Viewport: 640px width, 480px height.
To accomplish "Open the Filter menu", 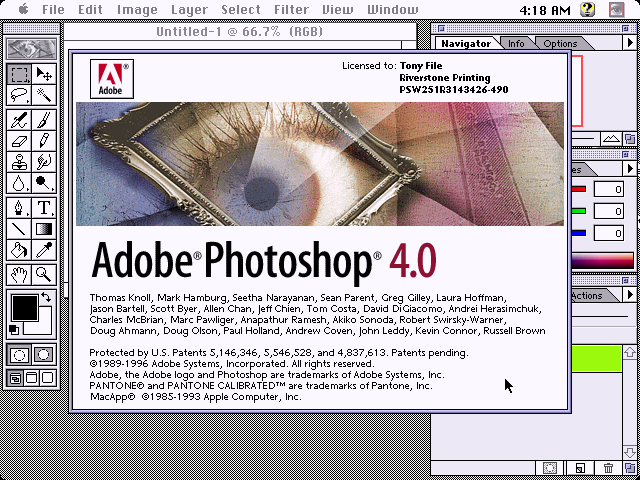I will coord(291,9).
